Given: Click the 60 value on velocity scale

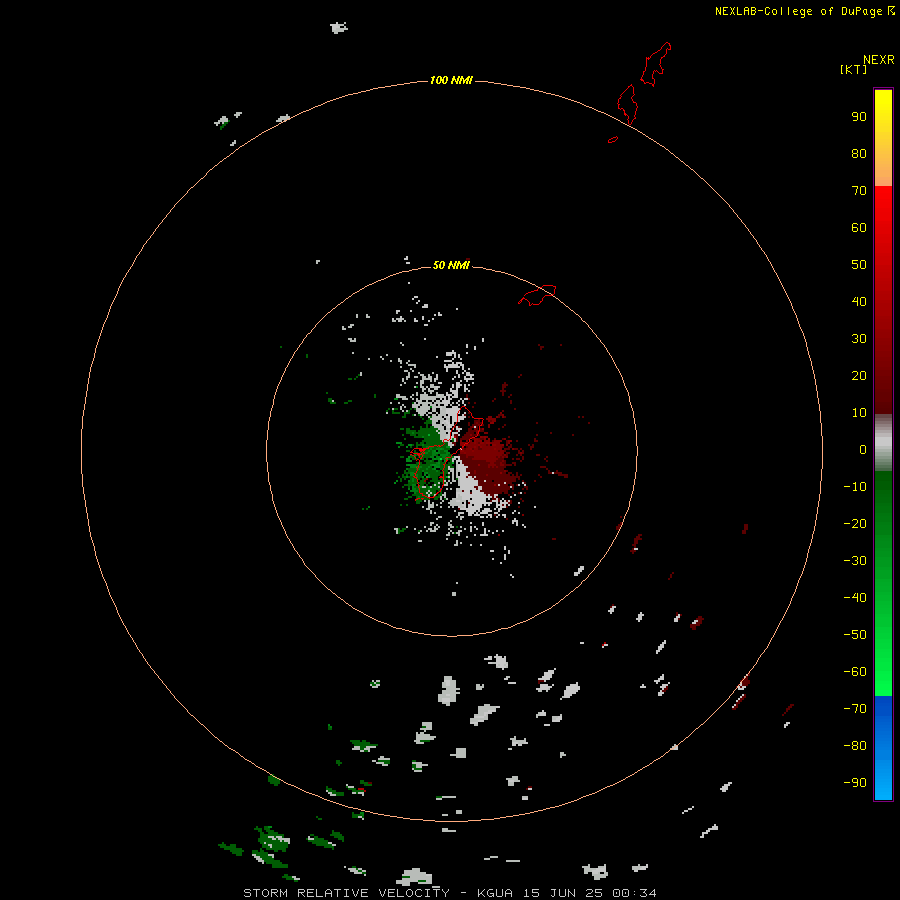Looking at the screenshot, I should pyautogui.click(x=859, y=227).
